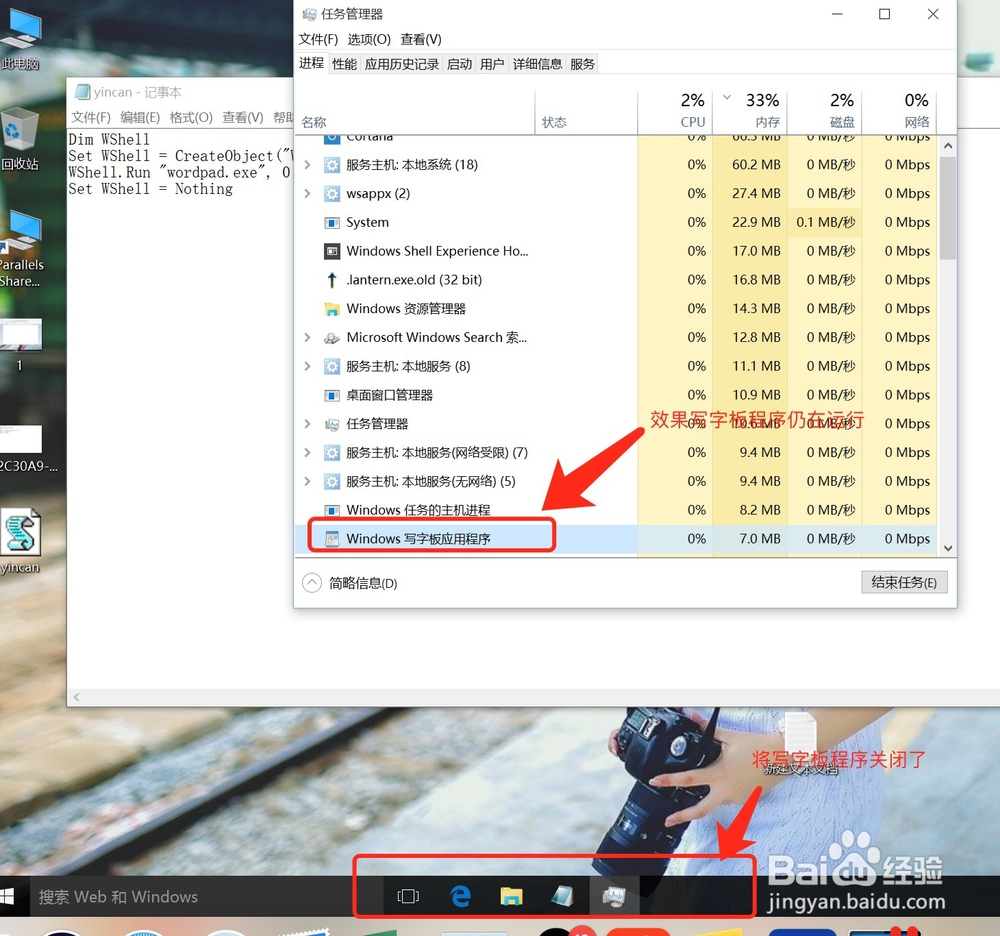Open Microsoft Edge from the taskbar
Image resolution: width=1000 pixels, height=936 pixels.
click(x=461, y=896)
